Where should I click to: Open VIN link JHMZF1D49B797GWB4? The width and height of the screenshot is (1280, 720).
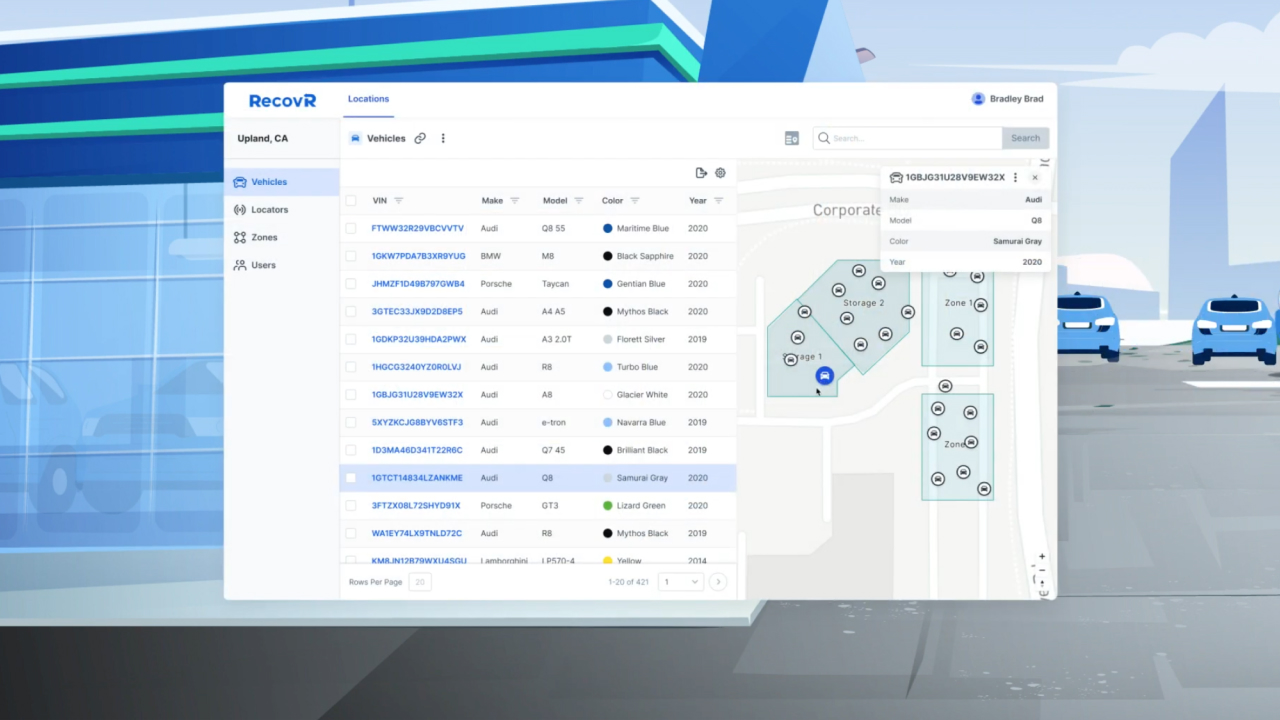418,284
